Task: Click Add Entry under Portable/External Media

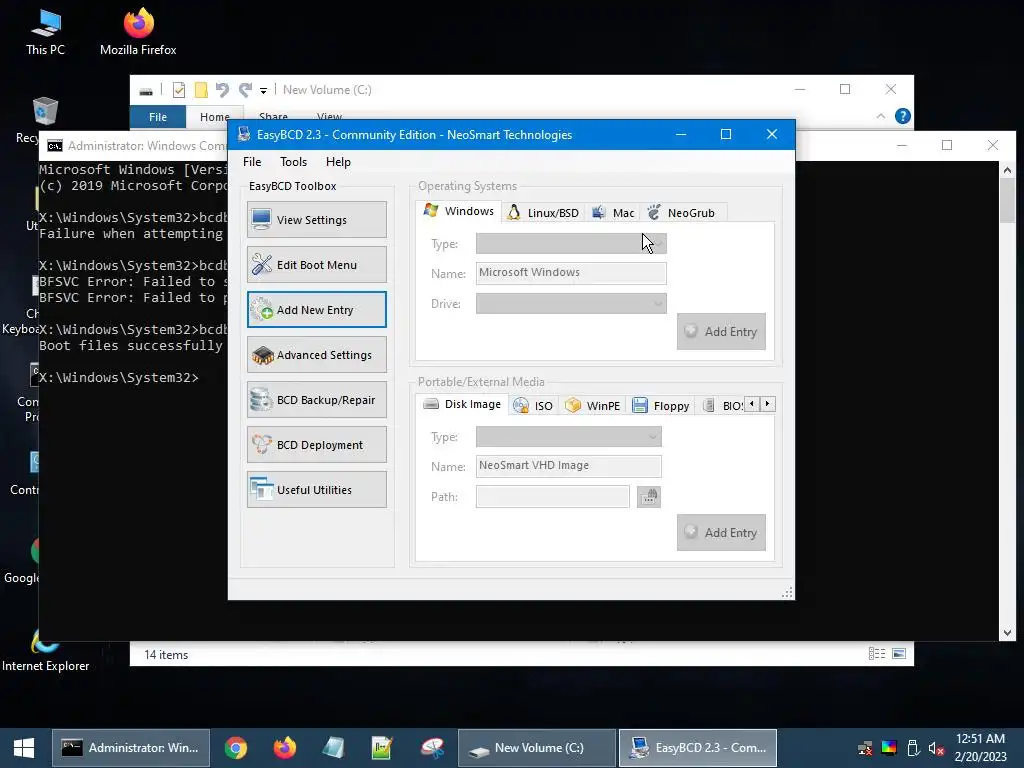Action: (x=721, y=533)
